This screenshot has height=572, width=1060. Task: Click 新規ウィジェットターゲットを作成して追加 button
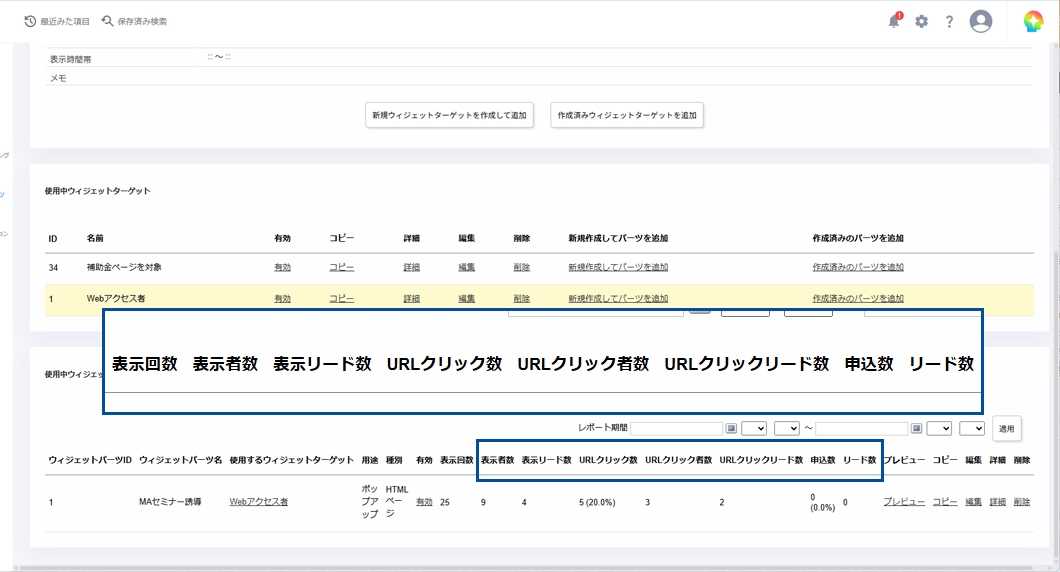point(450,115)
